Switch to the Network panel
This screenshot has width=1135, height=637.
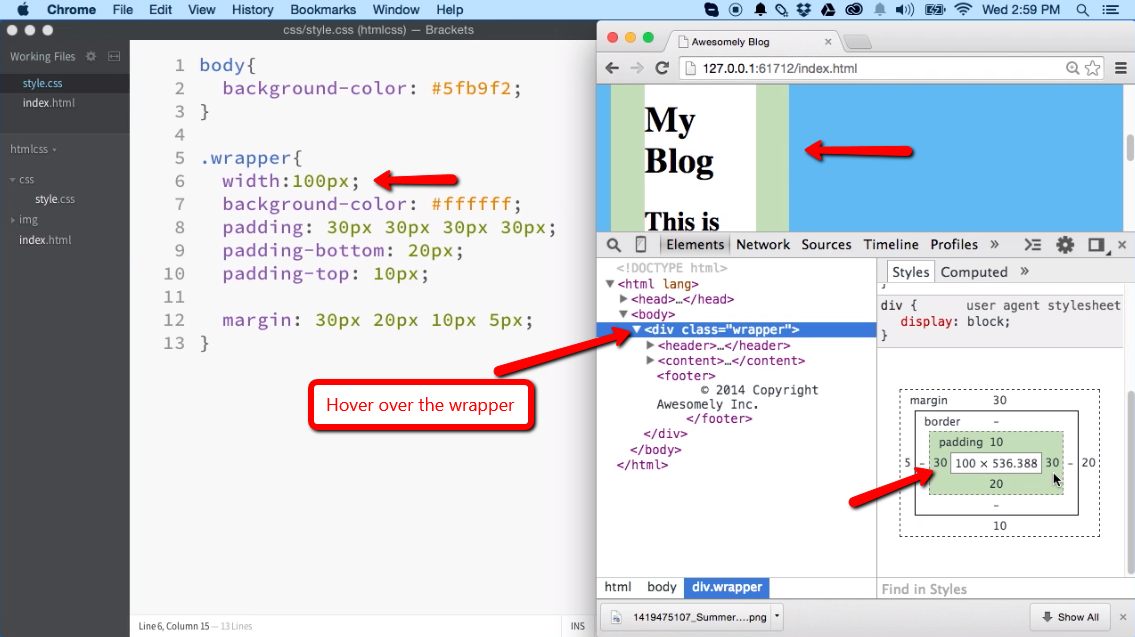pos(763,244)
